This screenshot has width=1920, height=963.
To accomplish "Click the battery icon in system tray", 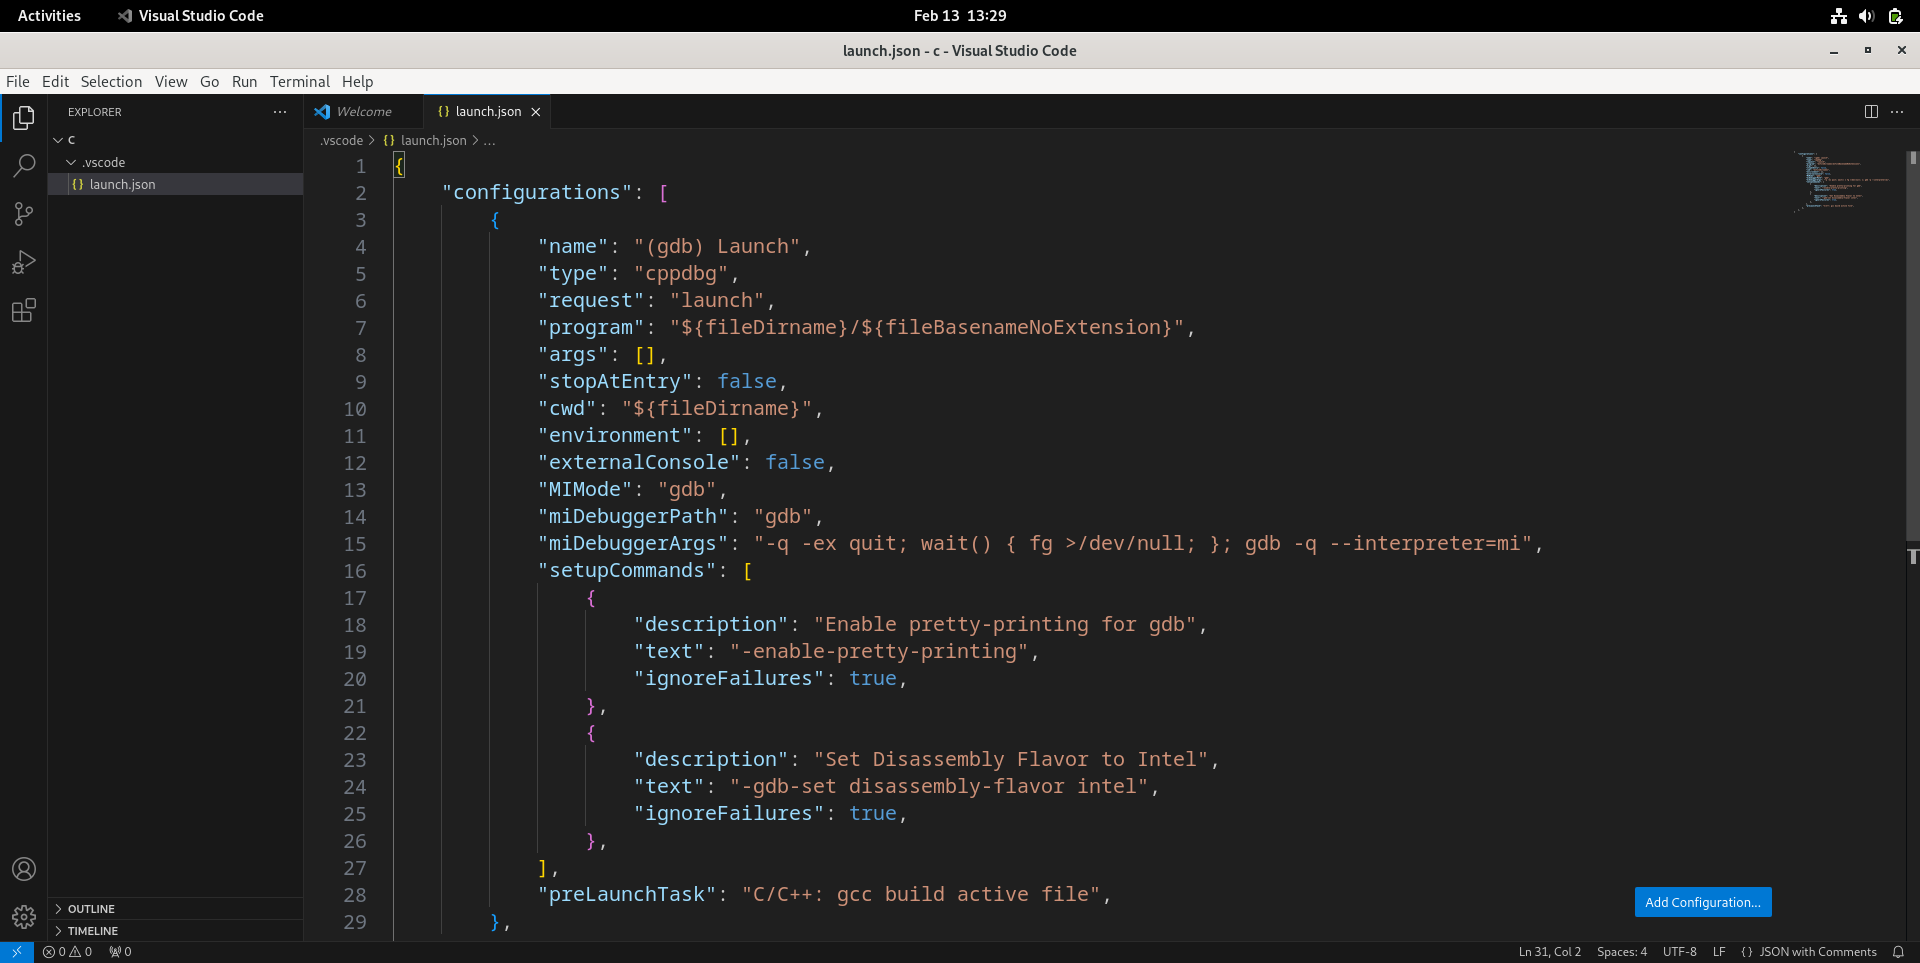I will pyautogui.click(x=1895, y=16).
